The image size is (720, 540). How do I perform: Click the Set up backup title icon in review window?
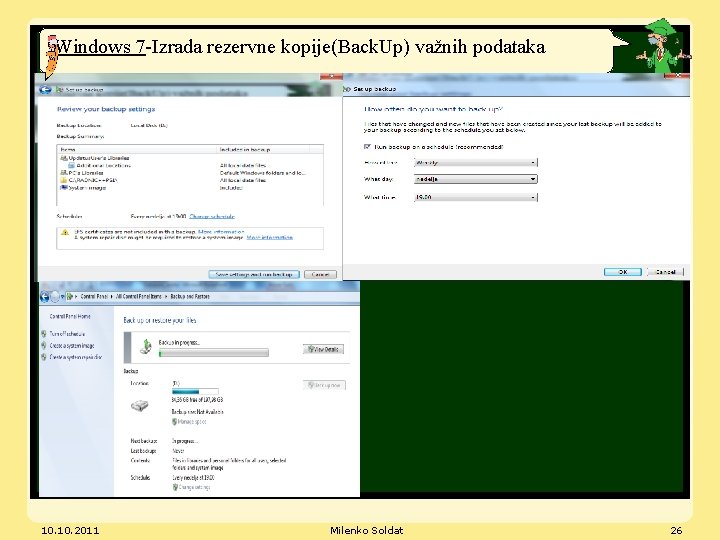[59, 90]
